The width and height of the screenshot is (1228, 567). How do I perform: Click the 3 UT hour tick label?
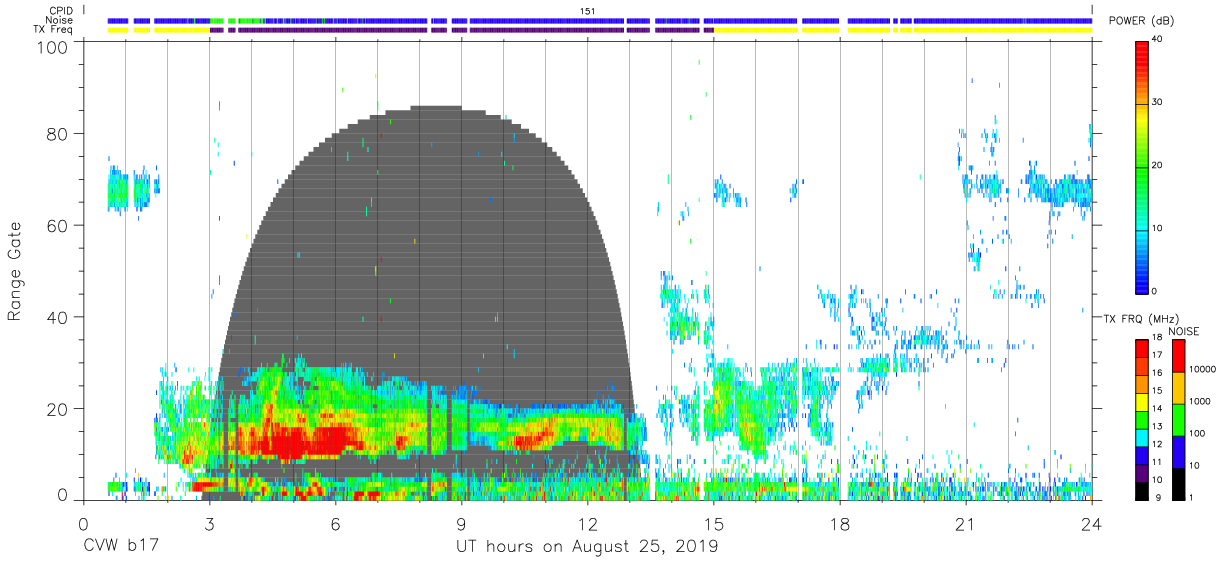(209, 524)
